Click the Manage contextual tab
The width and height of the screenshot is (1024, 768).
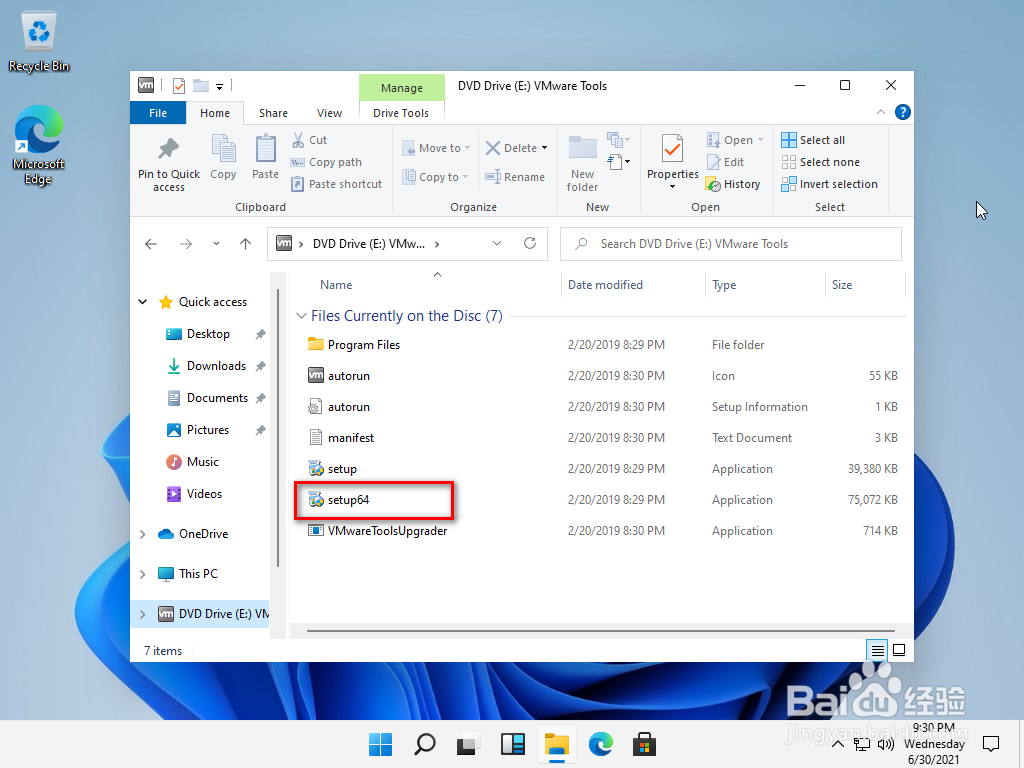point(402,88)
